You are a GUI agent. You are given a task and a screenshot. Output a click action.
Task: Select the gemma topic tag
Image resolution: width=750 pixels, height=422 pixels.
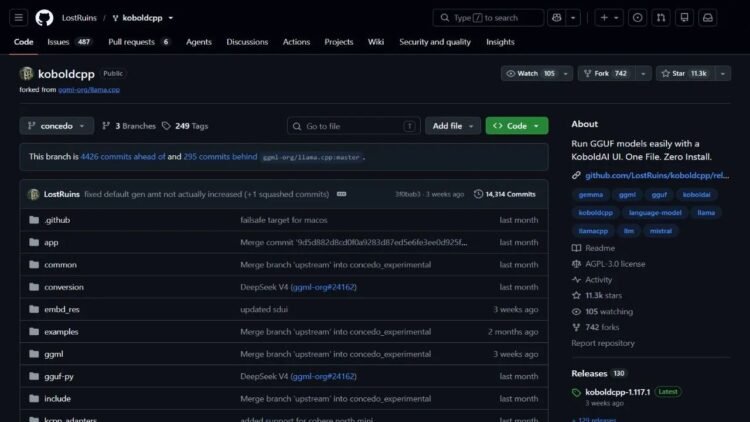591,195
